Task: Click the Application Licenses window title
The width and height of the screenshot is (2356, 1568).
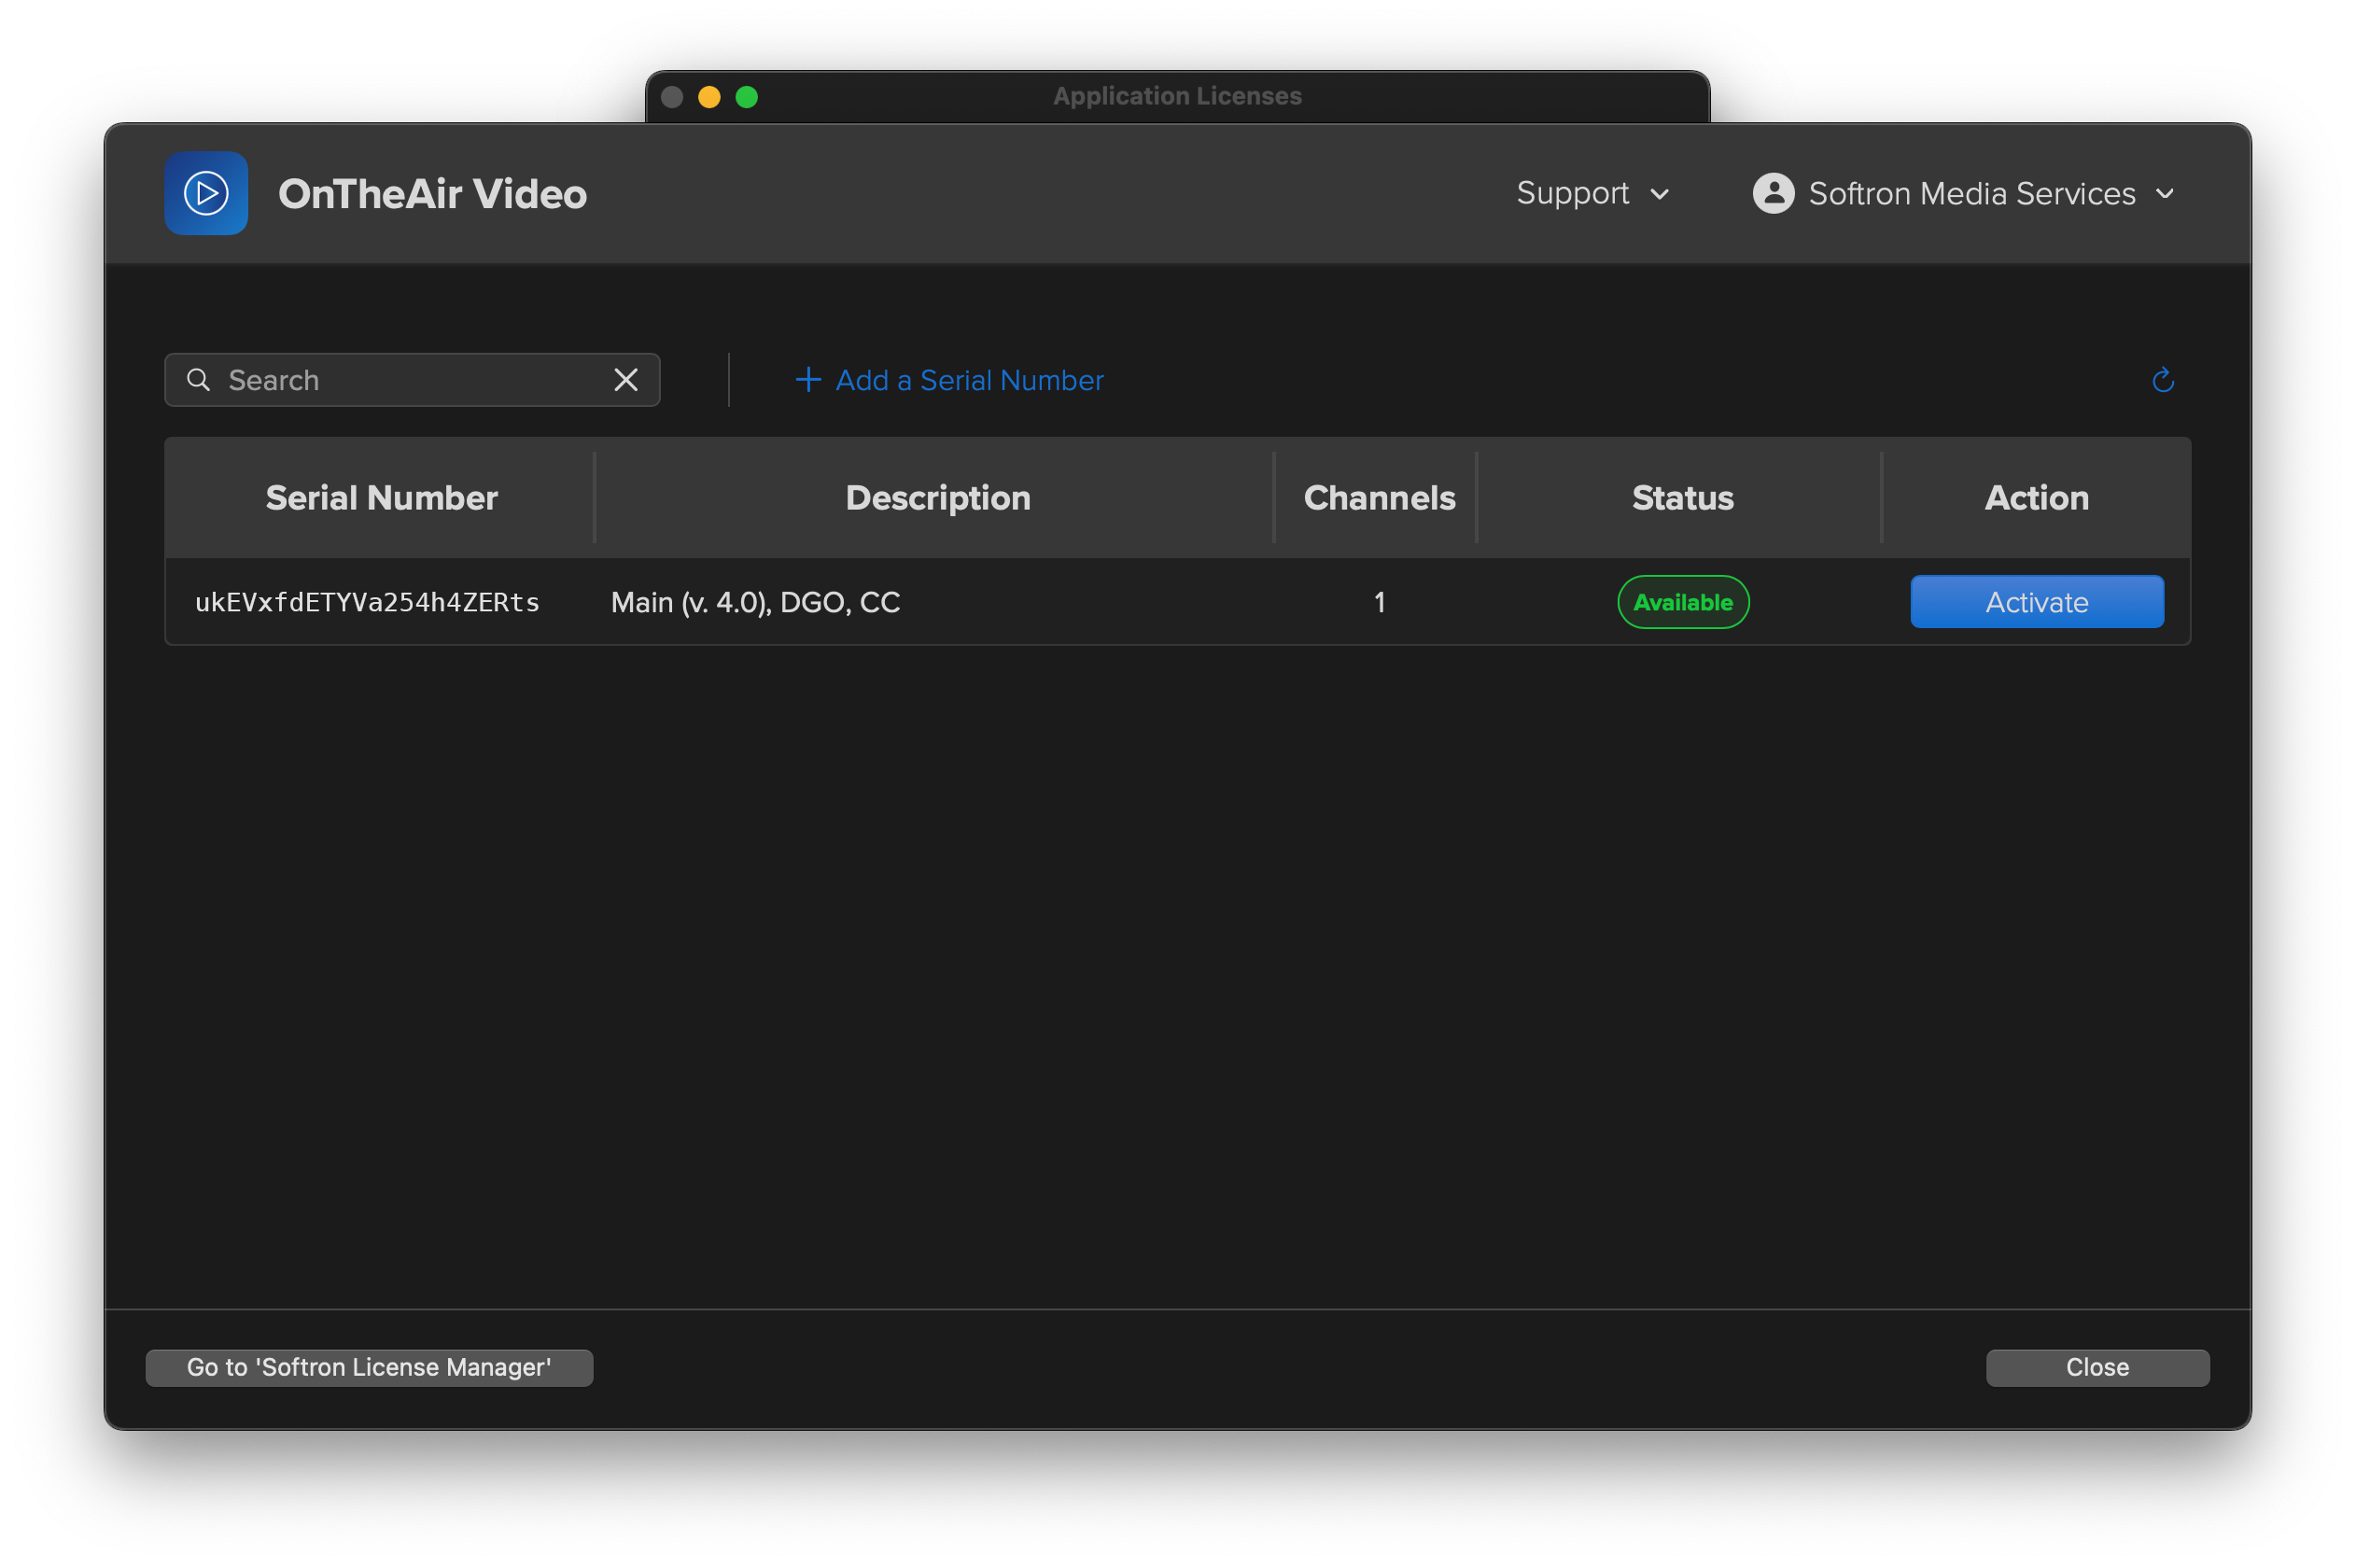Action: pyautogui.click(x=1177, y=96)
